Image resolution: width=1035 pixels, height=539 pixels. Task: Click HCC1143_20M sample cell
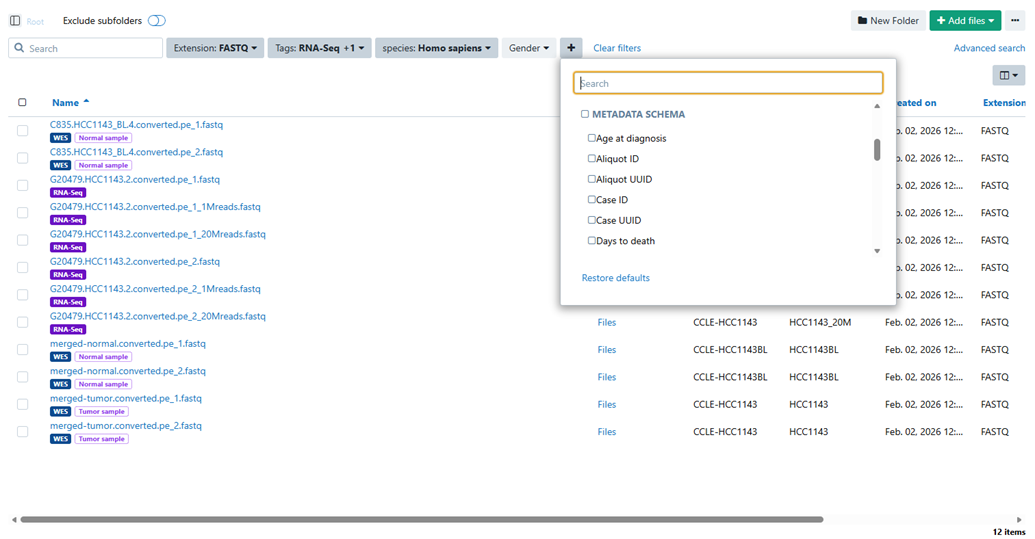(820, 323)
